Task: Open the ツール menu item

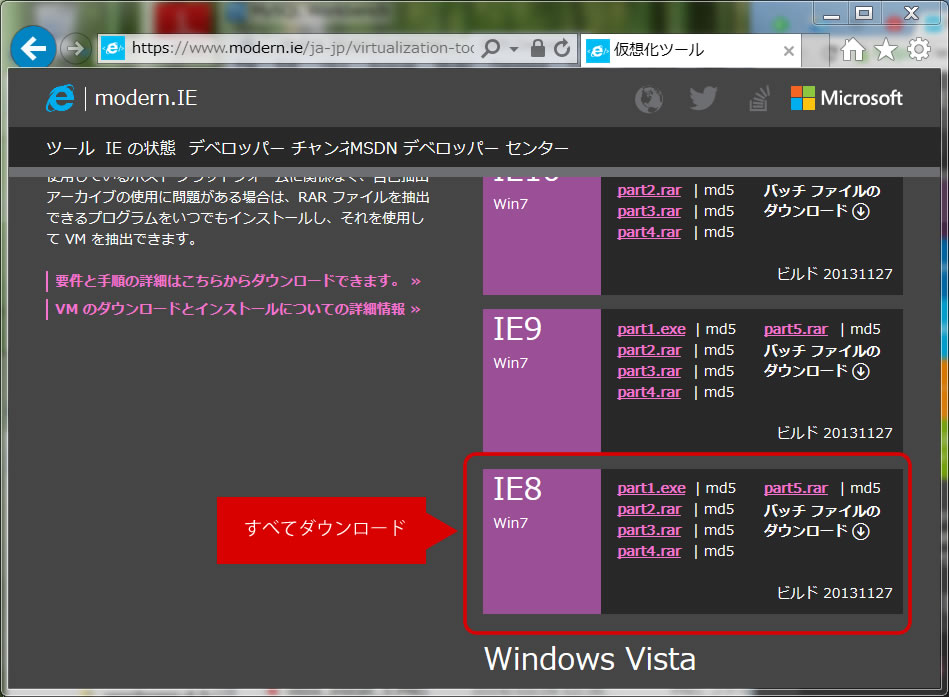Action: click(x=70, y=148)
